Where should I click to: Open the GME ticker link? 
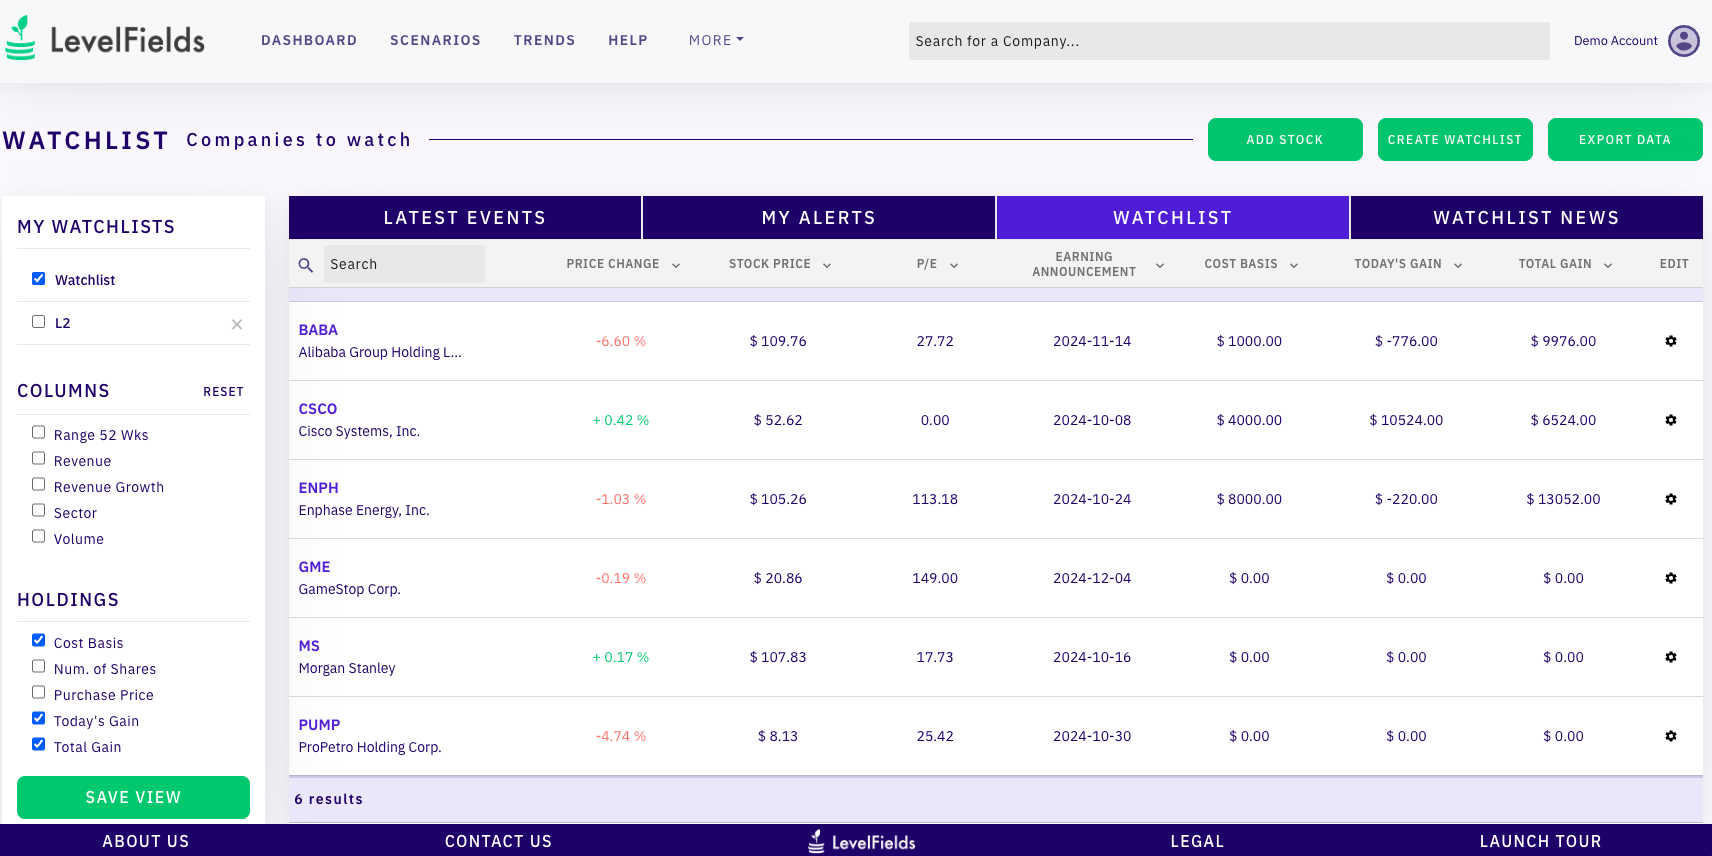tap(314, 567)
